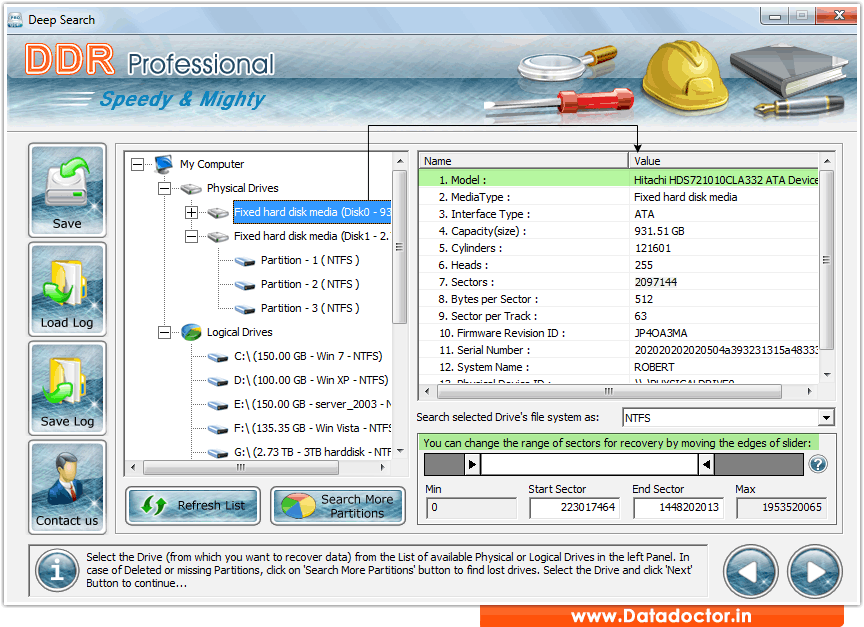
Task: Go to the next step arrow
Action: [x=814, y=572]
